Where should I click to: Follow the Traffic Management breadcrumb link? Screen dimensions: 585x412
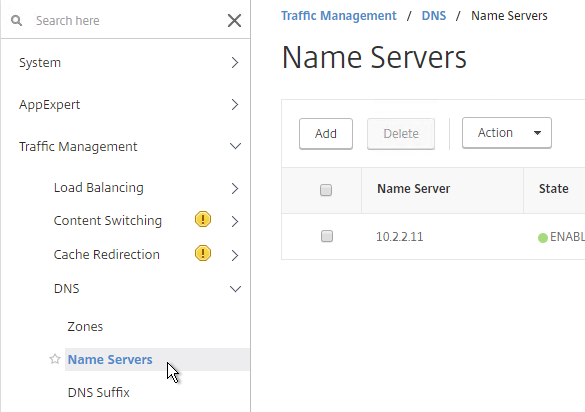tap(339, 16)
